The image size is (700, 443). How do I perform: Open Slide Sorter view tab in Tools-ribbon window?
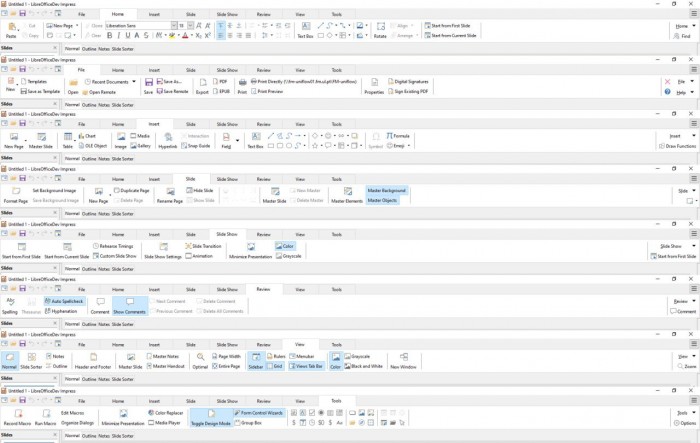pyautogui.click(x=123, y=435)
